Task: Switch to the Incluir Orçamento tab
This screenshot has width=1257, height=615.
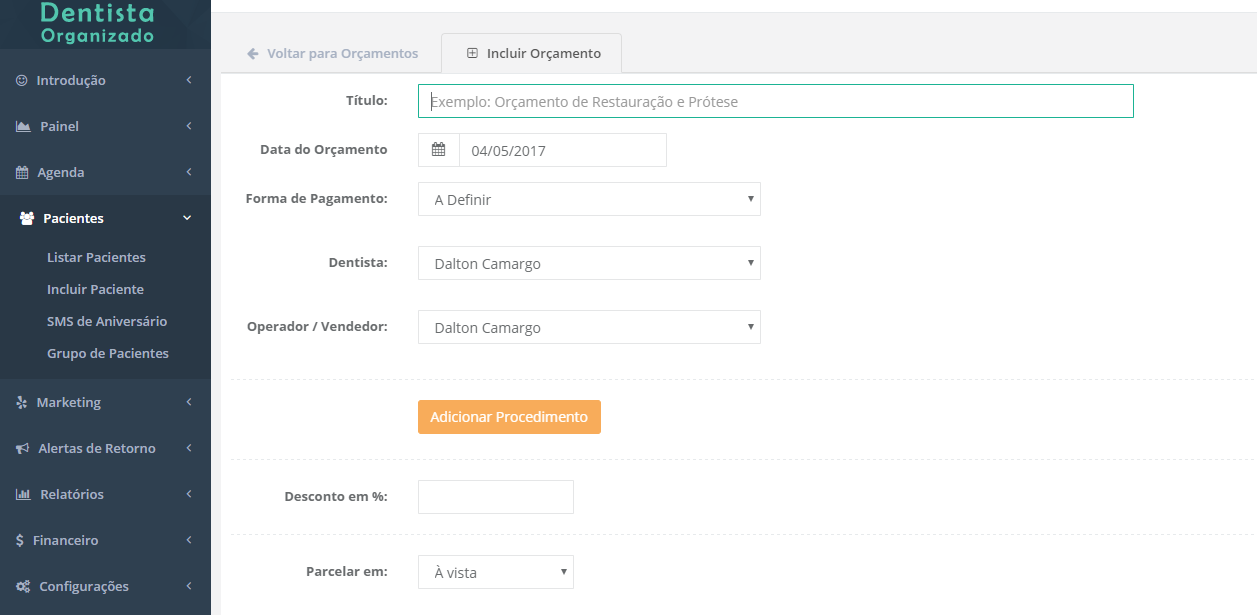Action: point(533,53)
